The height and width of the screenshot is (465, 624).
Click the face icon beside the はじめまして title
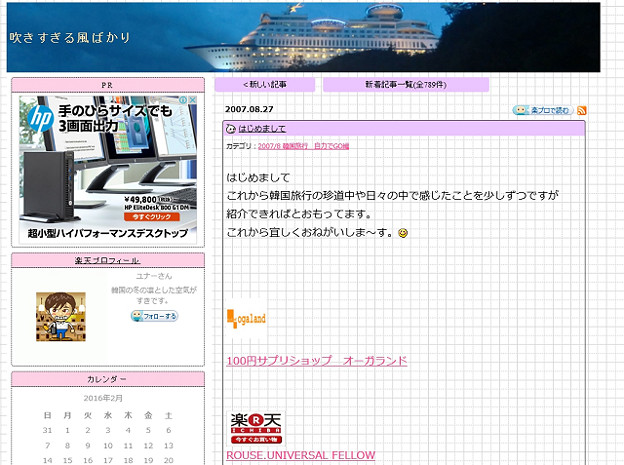pos(231,129)
